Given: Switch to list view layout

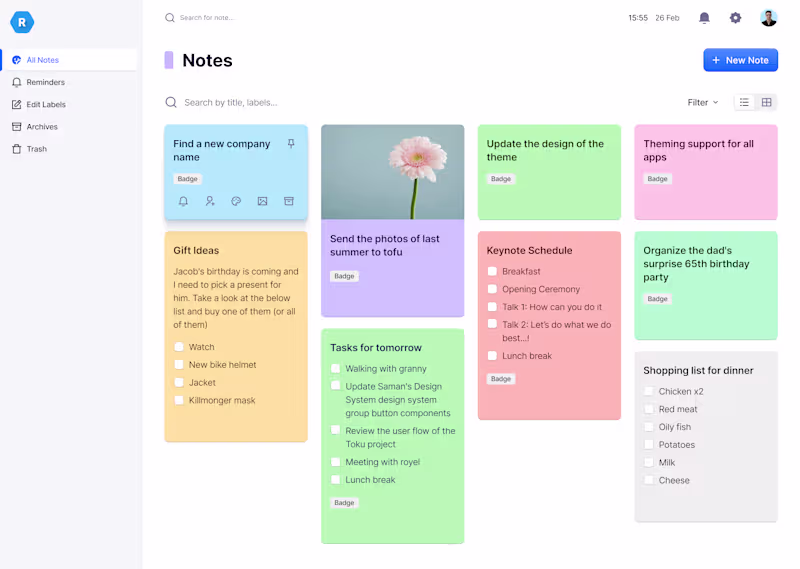Looking at the screenshot, I should click(x=744, y=102).
